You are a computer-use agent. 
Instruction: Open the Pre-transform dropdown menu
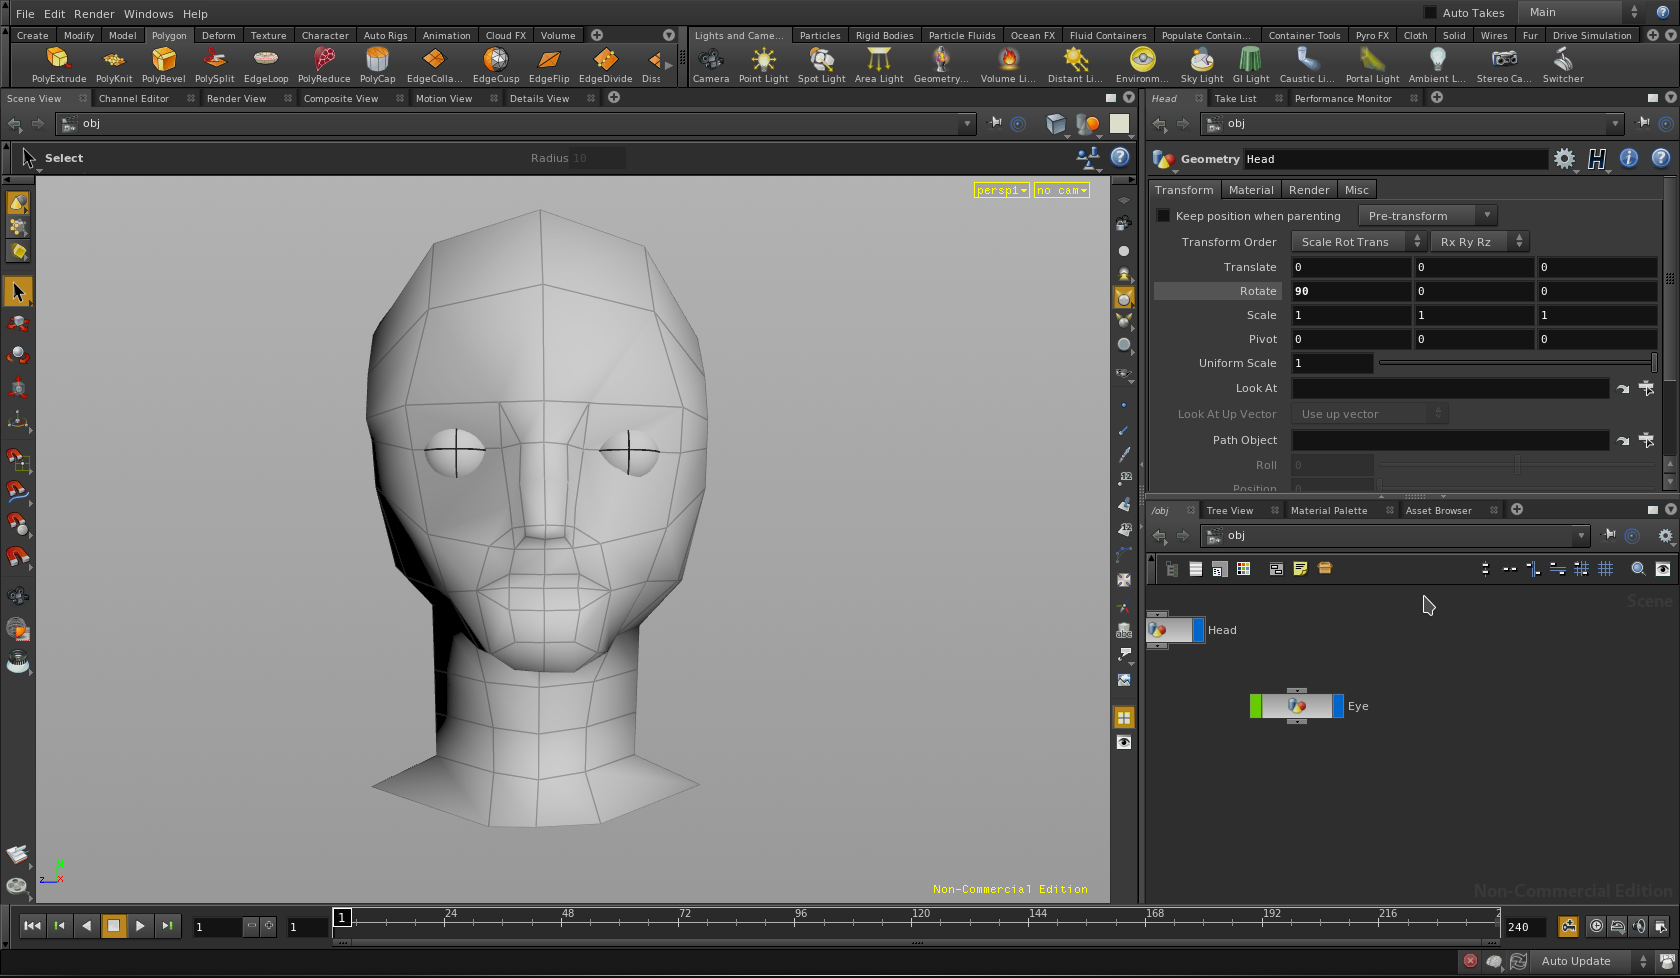[1427, 216]
